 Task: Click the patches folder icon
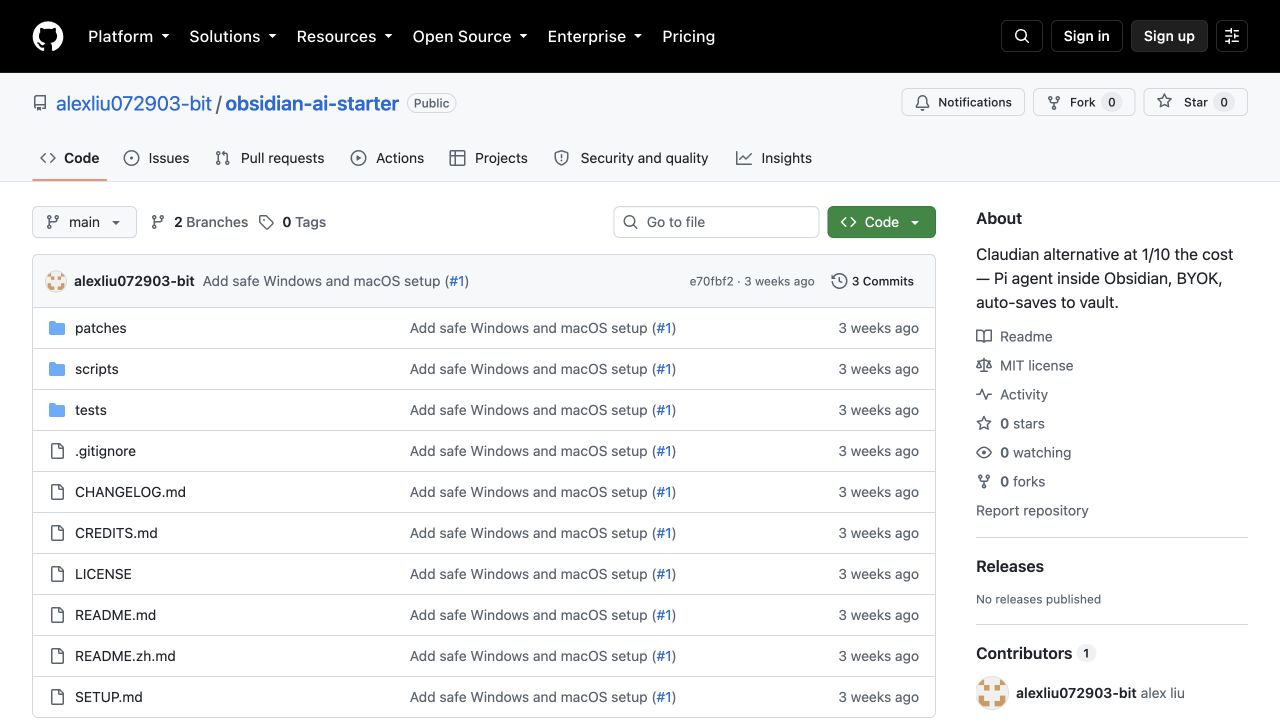tap(57, 328)
